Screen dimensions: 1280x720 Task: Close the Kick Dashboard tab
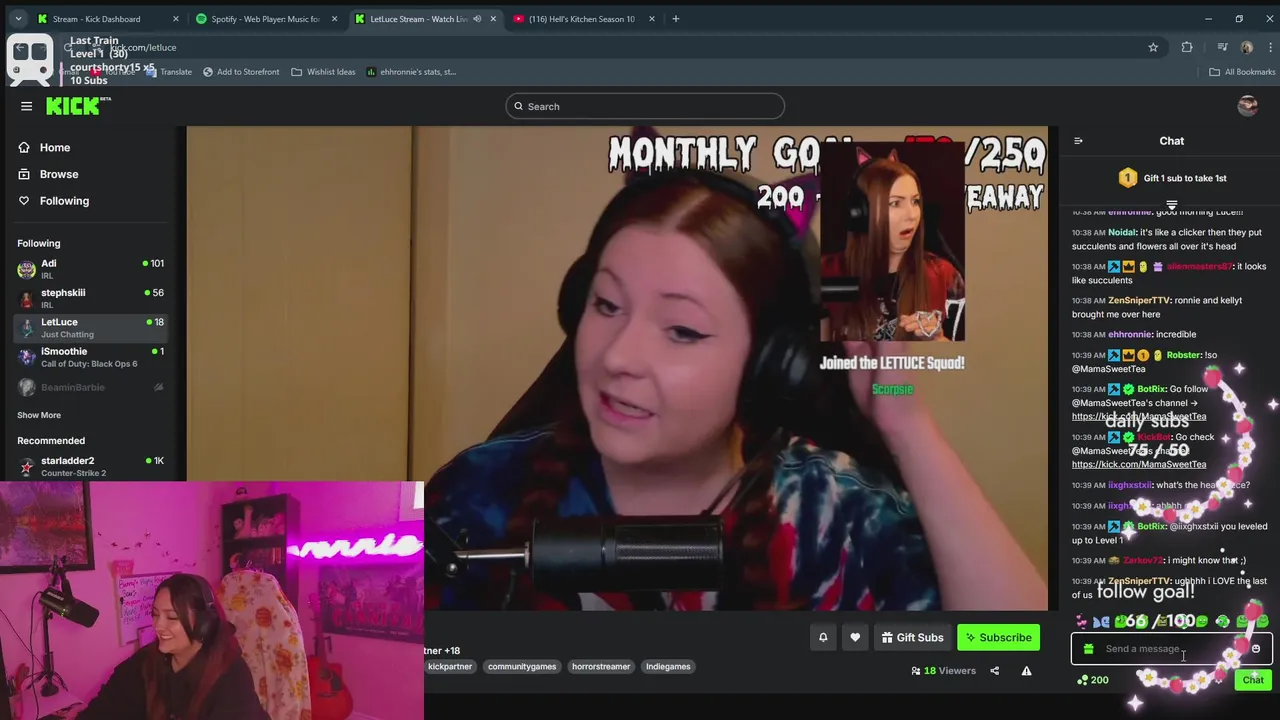coord(176,19)
